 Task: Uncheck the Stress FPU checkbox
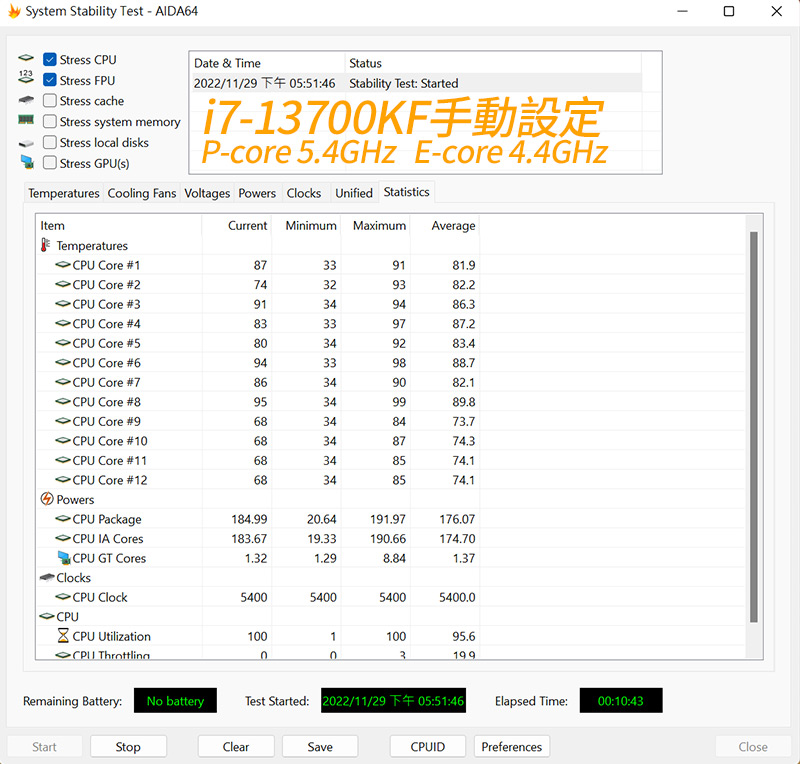(x=49, y=80)
